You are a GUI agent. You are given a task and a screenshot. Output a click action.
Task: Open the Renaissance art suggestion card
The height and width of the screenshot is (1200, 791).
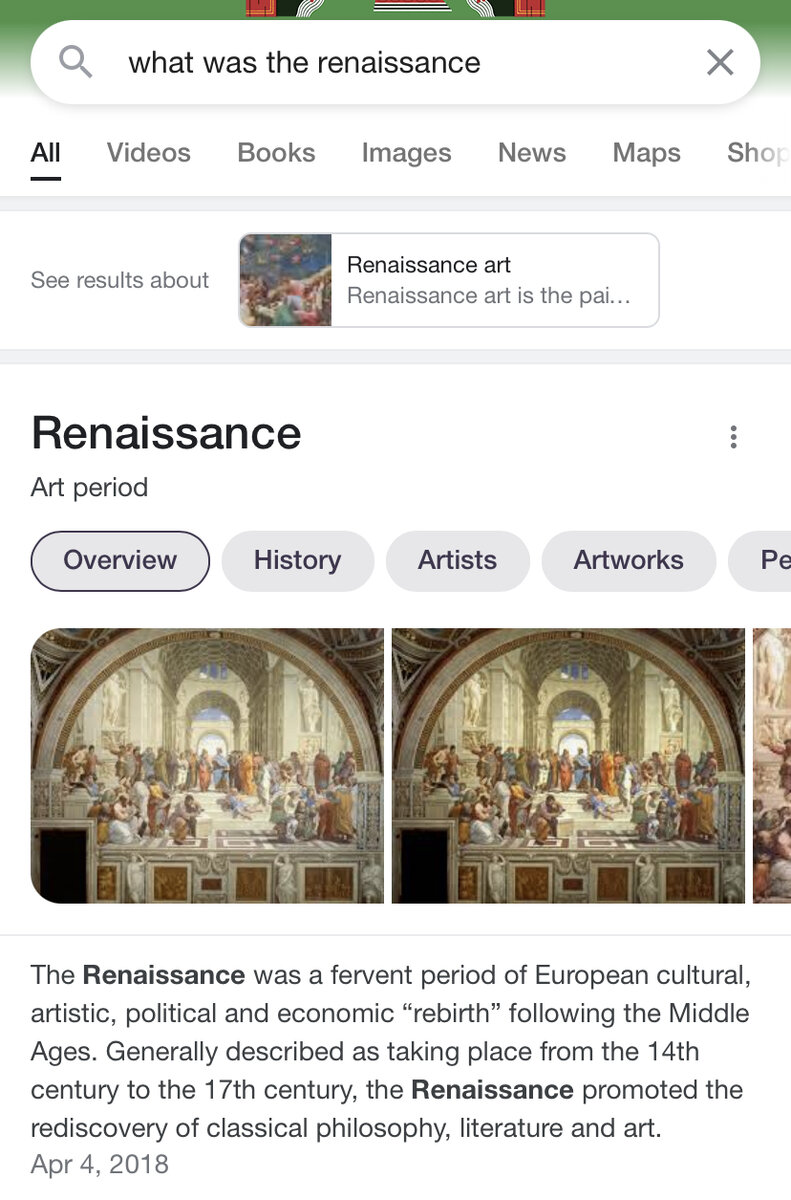[490, 280]
